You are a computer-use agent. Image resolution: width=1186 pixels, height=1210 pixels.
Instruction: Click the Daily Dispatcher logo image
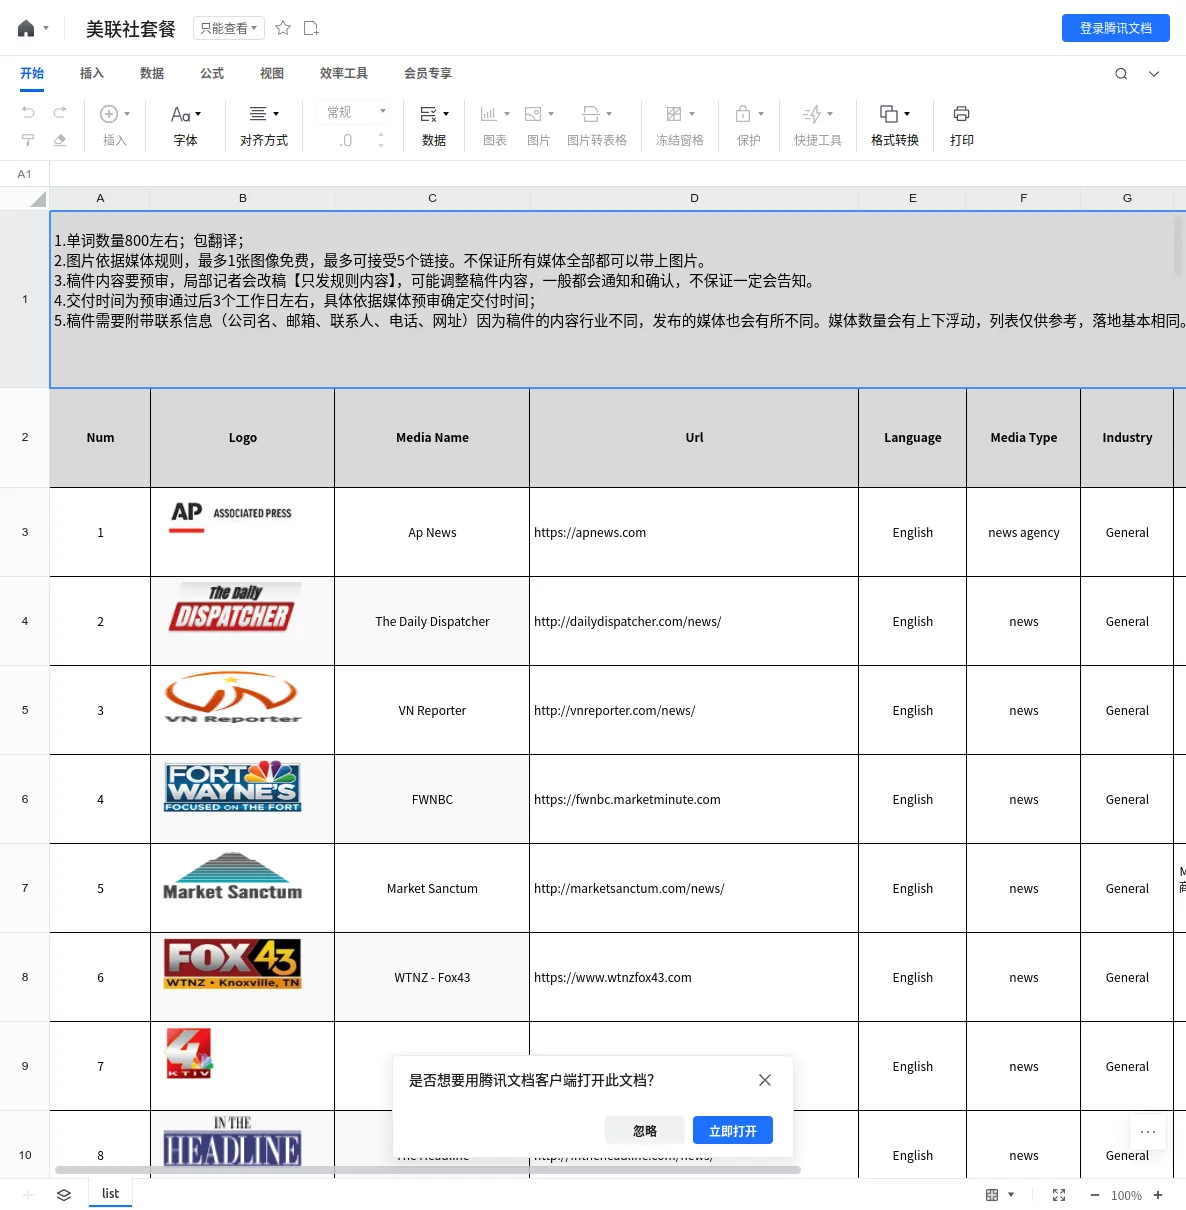pos(232,608)
